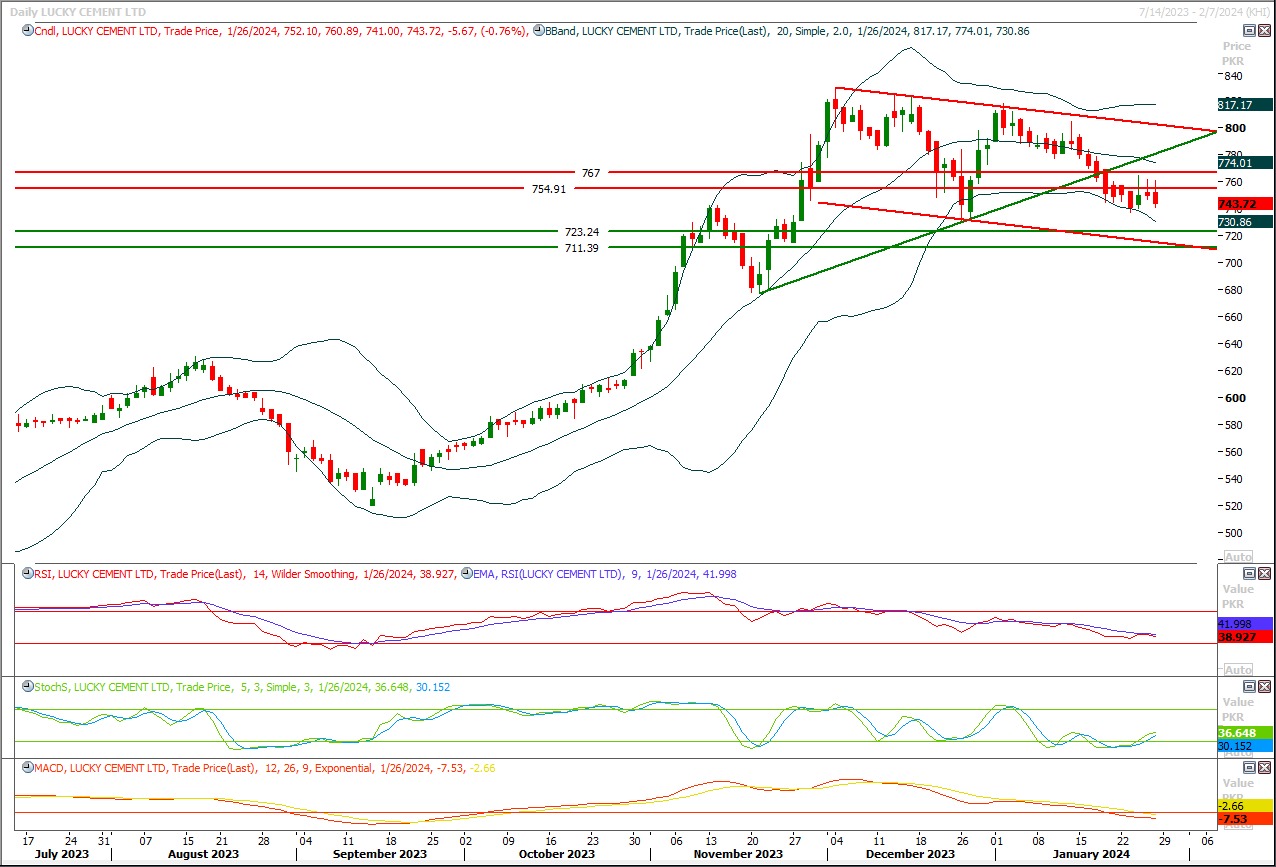Click the December 2023 time axis label

point(908,854)
